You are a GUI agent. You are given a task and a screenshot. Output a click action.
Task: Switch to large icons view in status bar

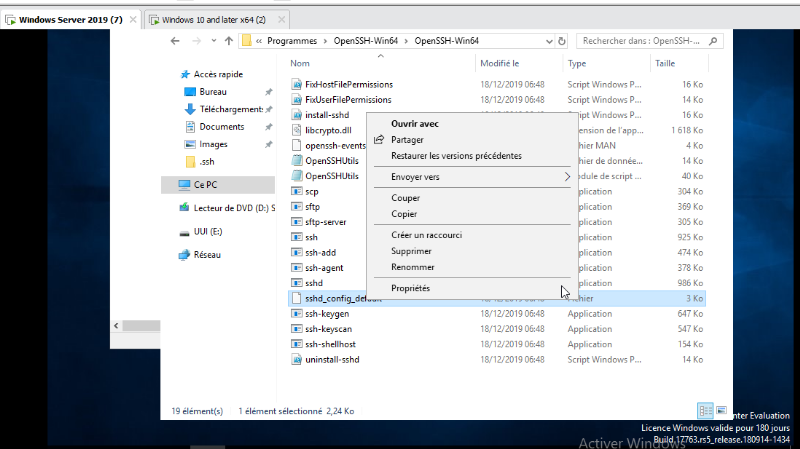coord(721,410)
